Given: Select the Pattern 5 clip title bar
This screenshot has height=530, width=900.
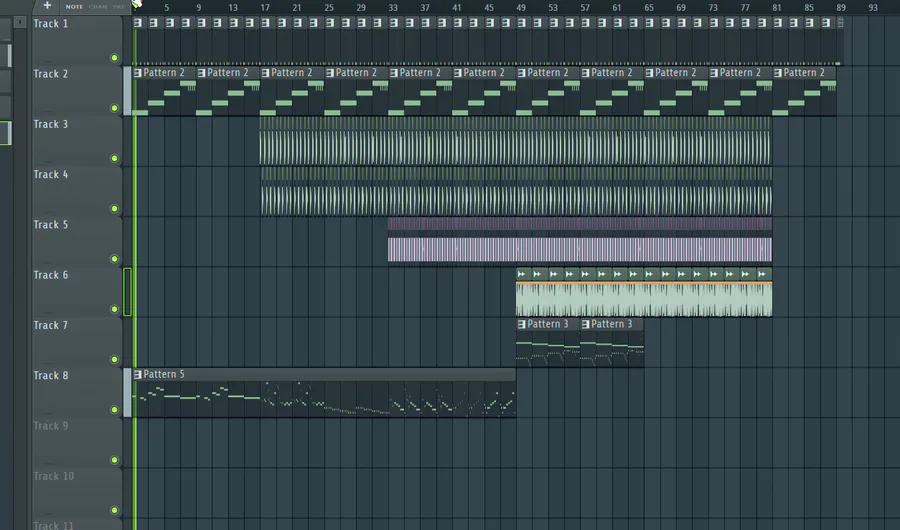Looking at the screenshot, I should 324,374.
